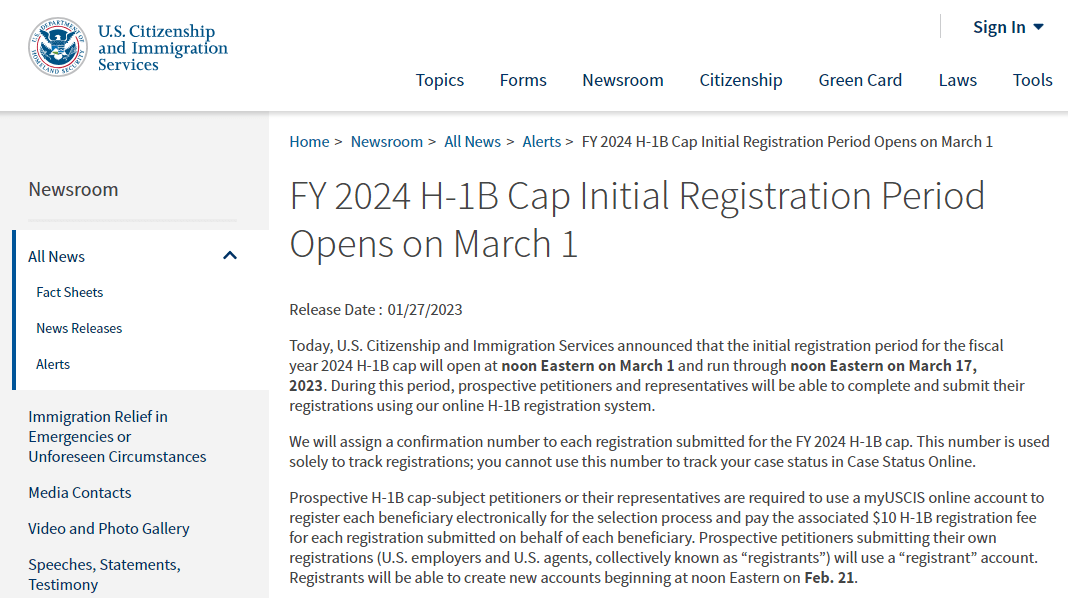
Task: Select Fact Sheets in the sidebar
Action: (x=69, y=291)
